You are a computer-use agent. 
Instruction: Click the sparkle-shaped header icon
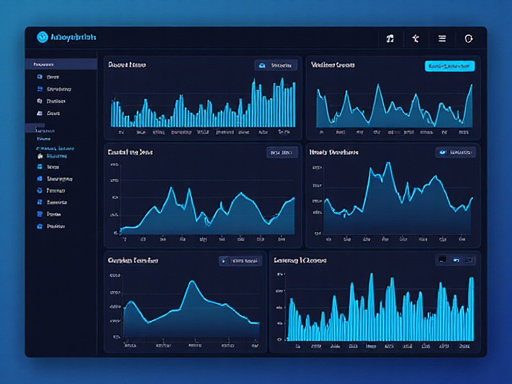[416, 39]
